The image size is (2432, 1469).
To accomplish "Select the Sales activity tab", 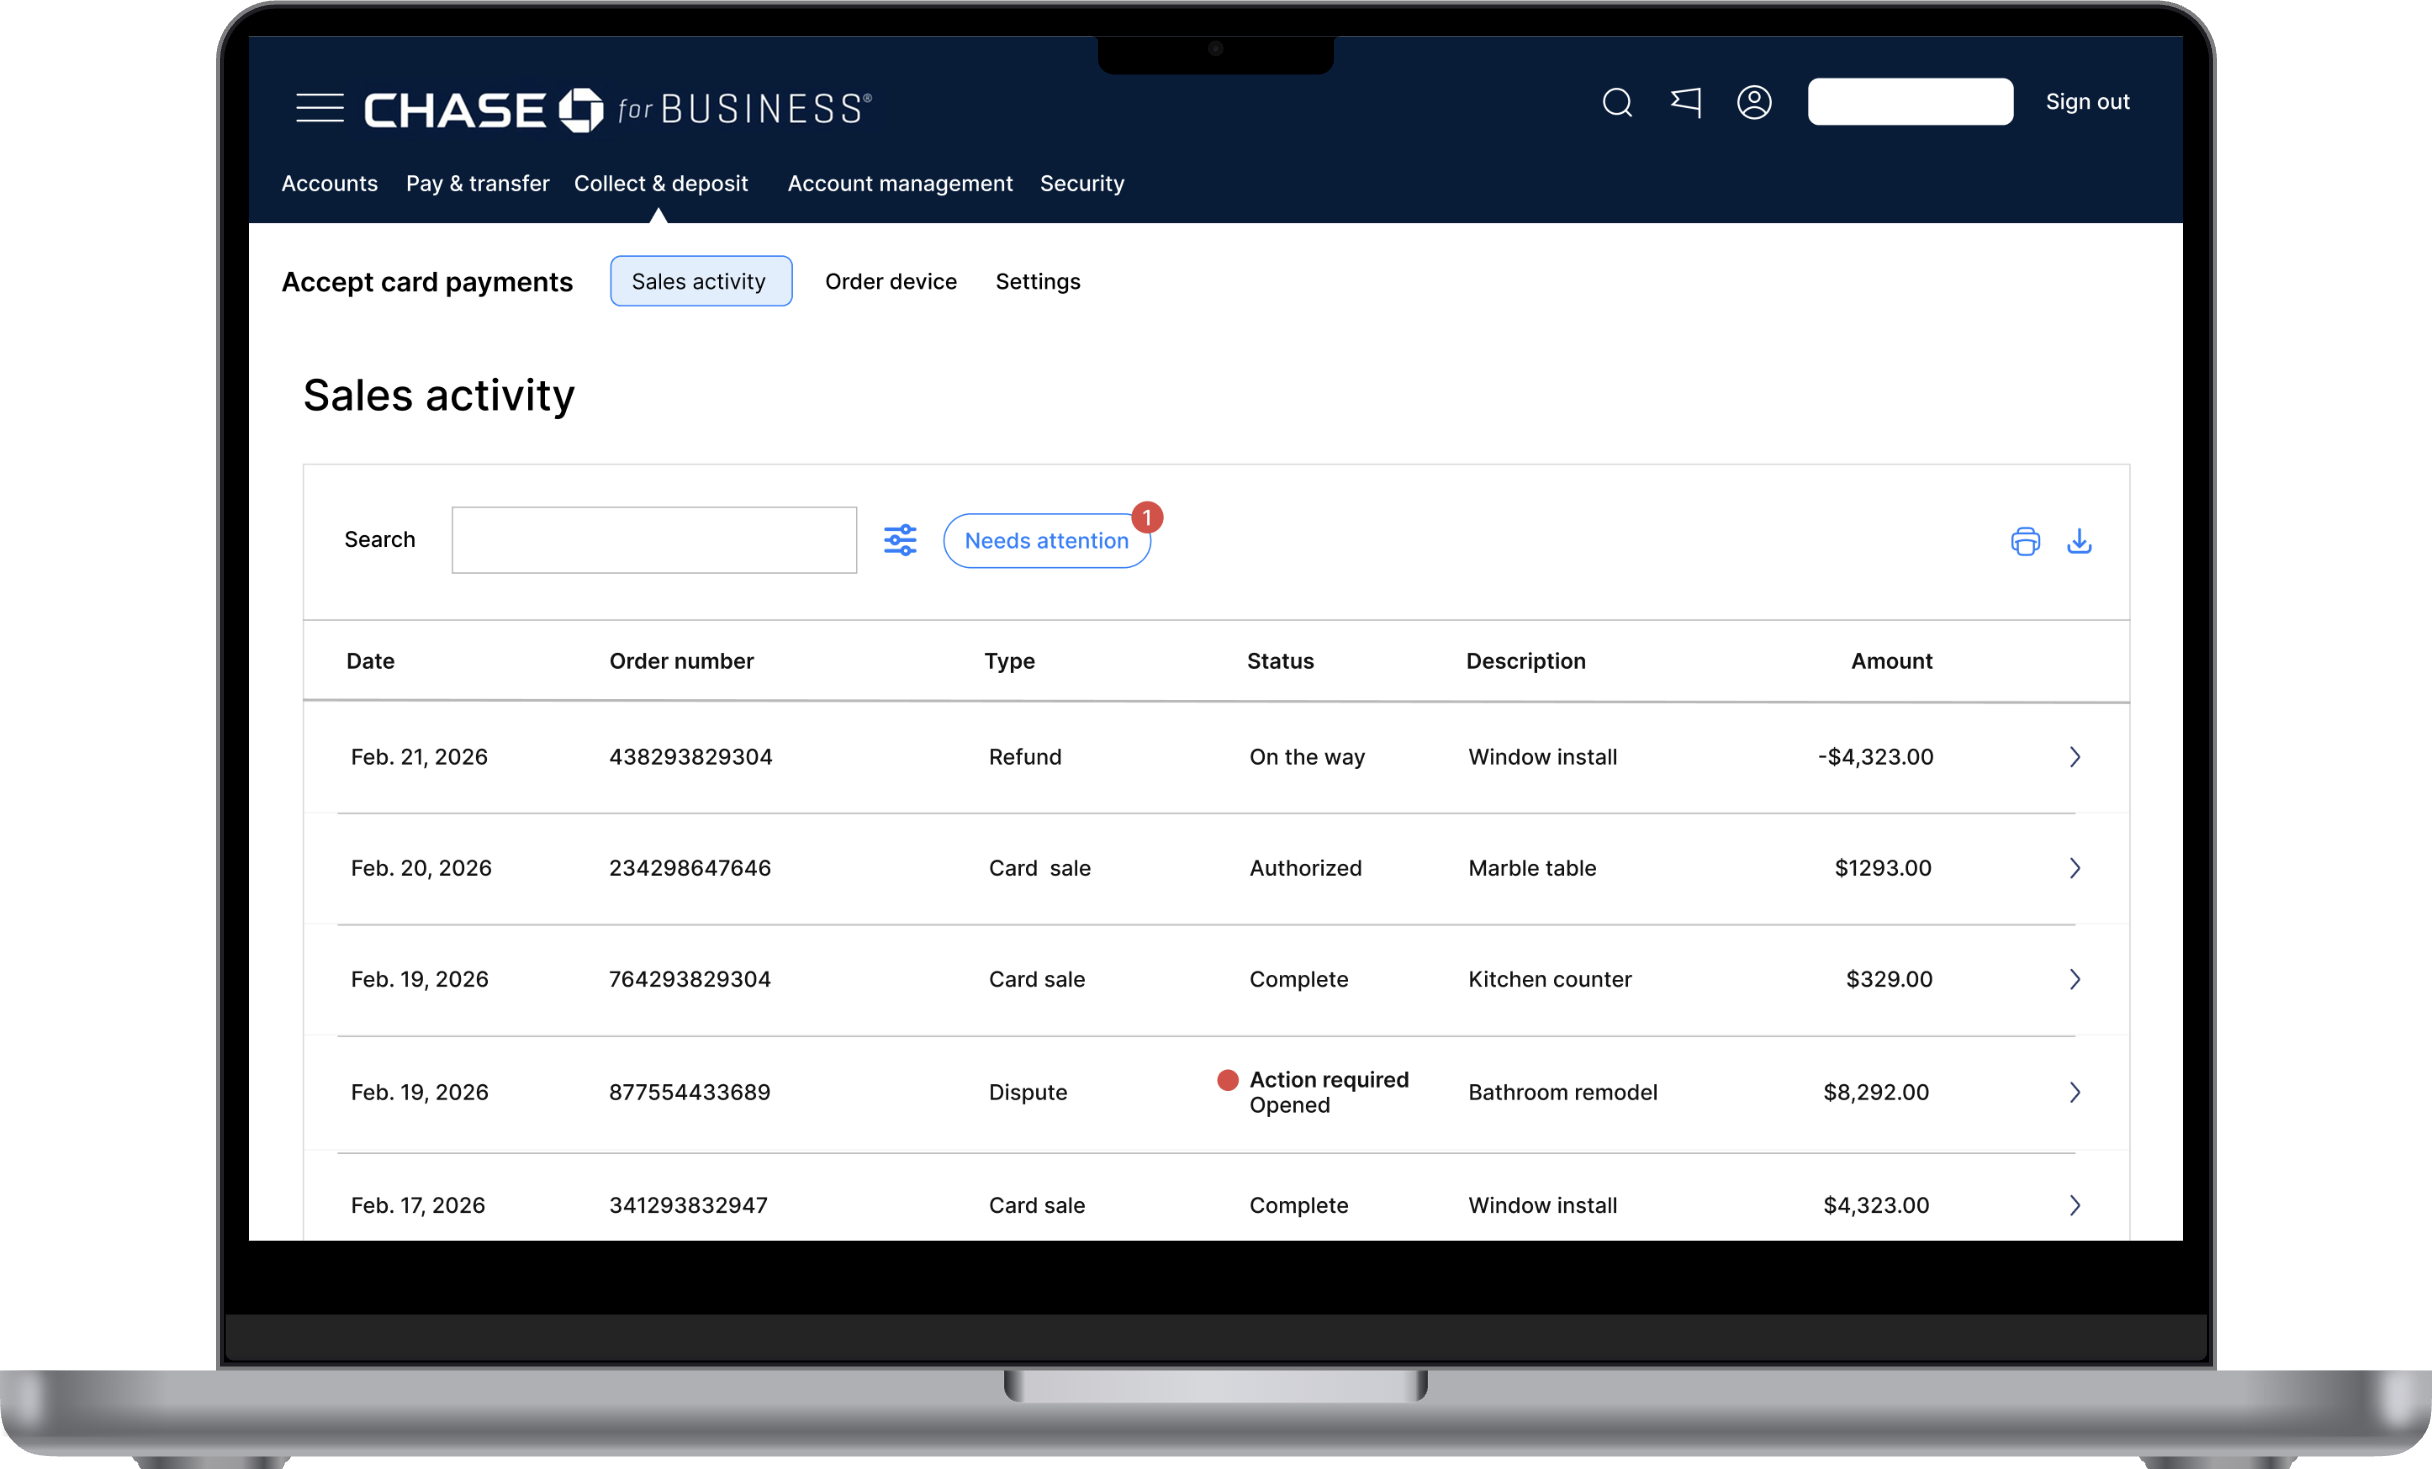I will [x=701, y=281].
